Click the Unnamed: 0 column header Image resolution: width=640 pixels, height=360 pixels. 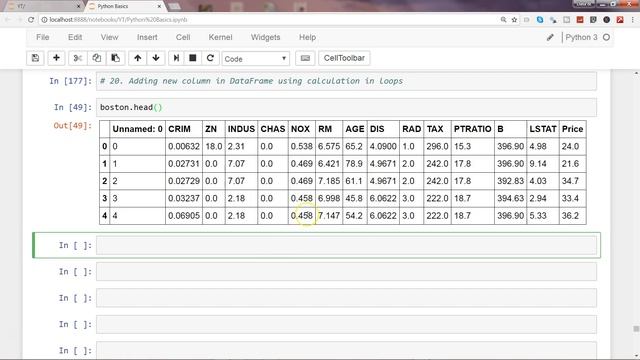(x=138, y=129)
